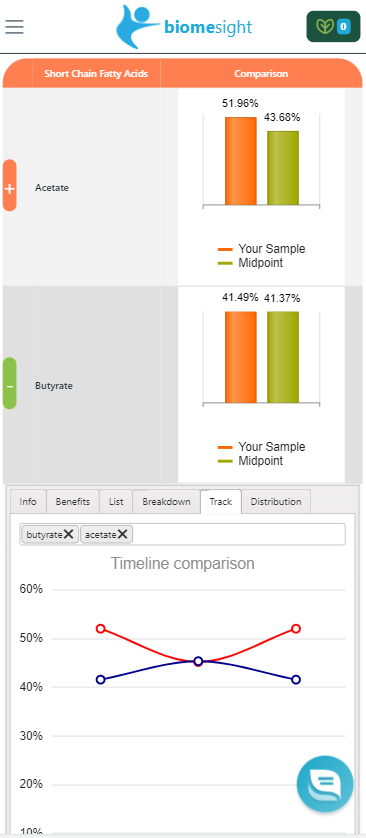The height and width of the screenshot is (838, 366).
Task: Toggle Your Sample legend in Acetate chart
Action: coord(262,249)
